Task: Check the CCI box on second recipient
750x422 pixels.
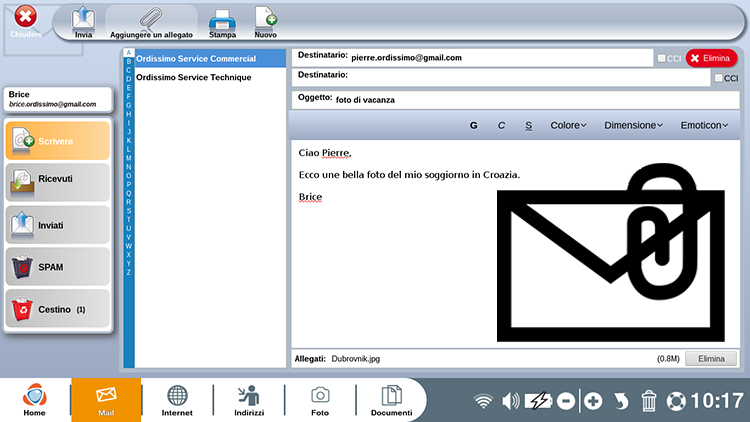Action: point(717,77)
